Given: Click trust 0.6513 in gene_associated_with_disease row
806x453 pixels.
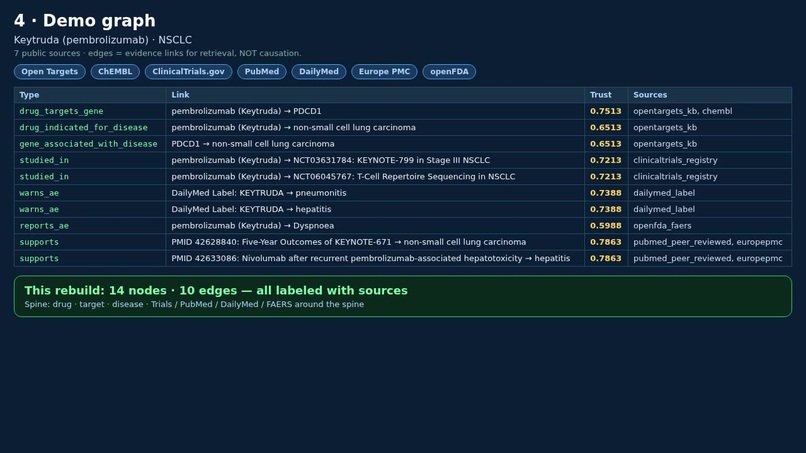Looking at the screenshot, I should tap(606, 144).
